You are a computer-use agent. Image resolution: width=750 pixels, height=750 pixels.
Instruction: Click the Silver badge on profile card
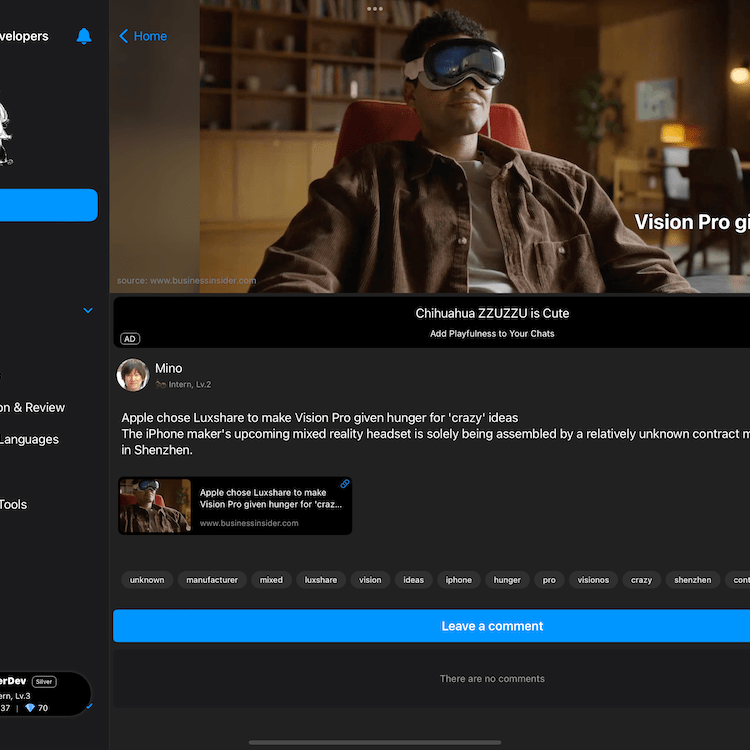pyautogui.click(x=44, y=682)
